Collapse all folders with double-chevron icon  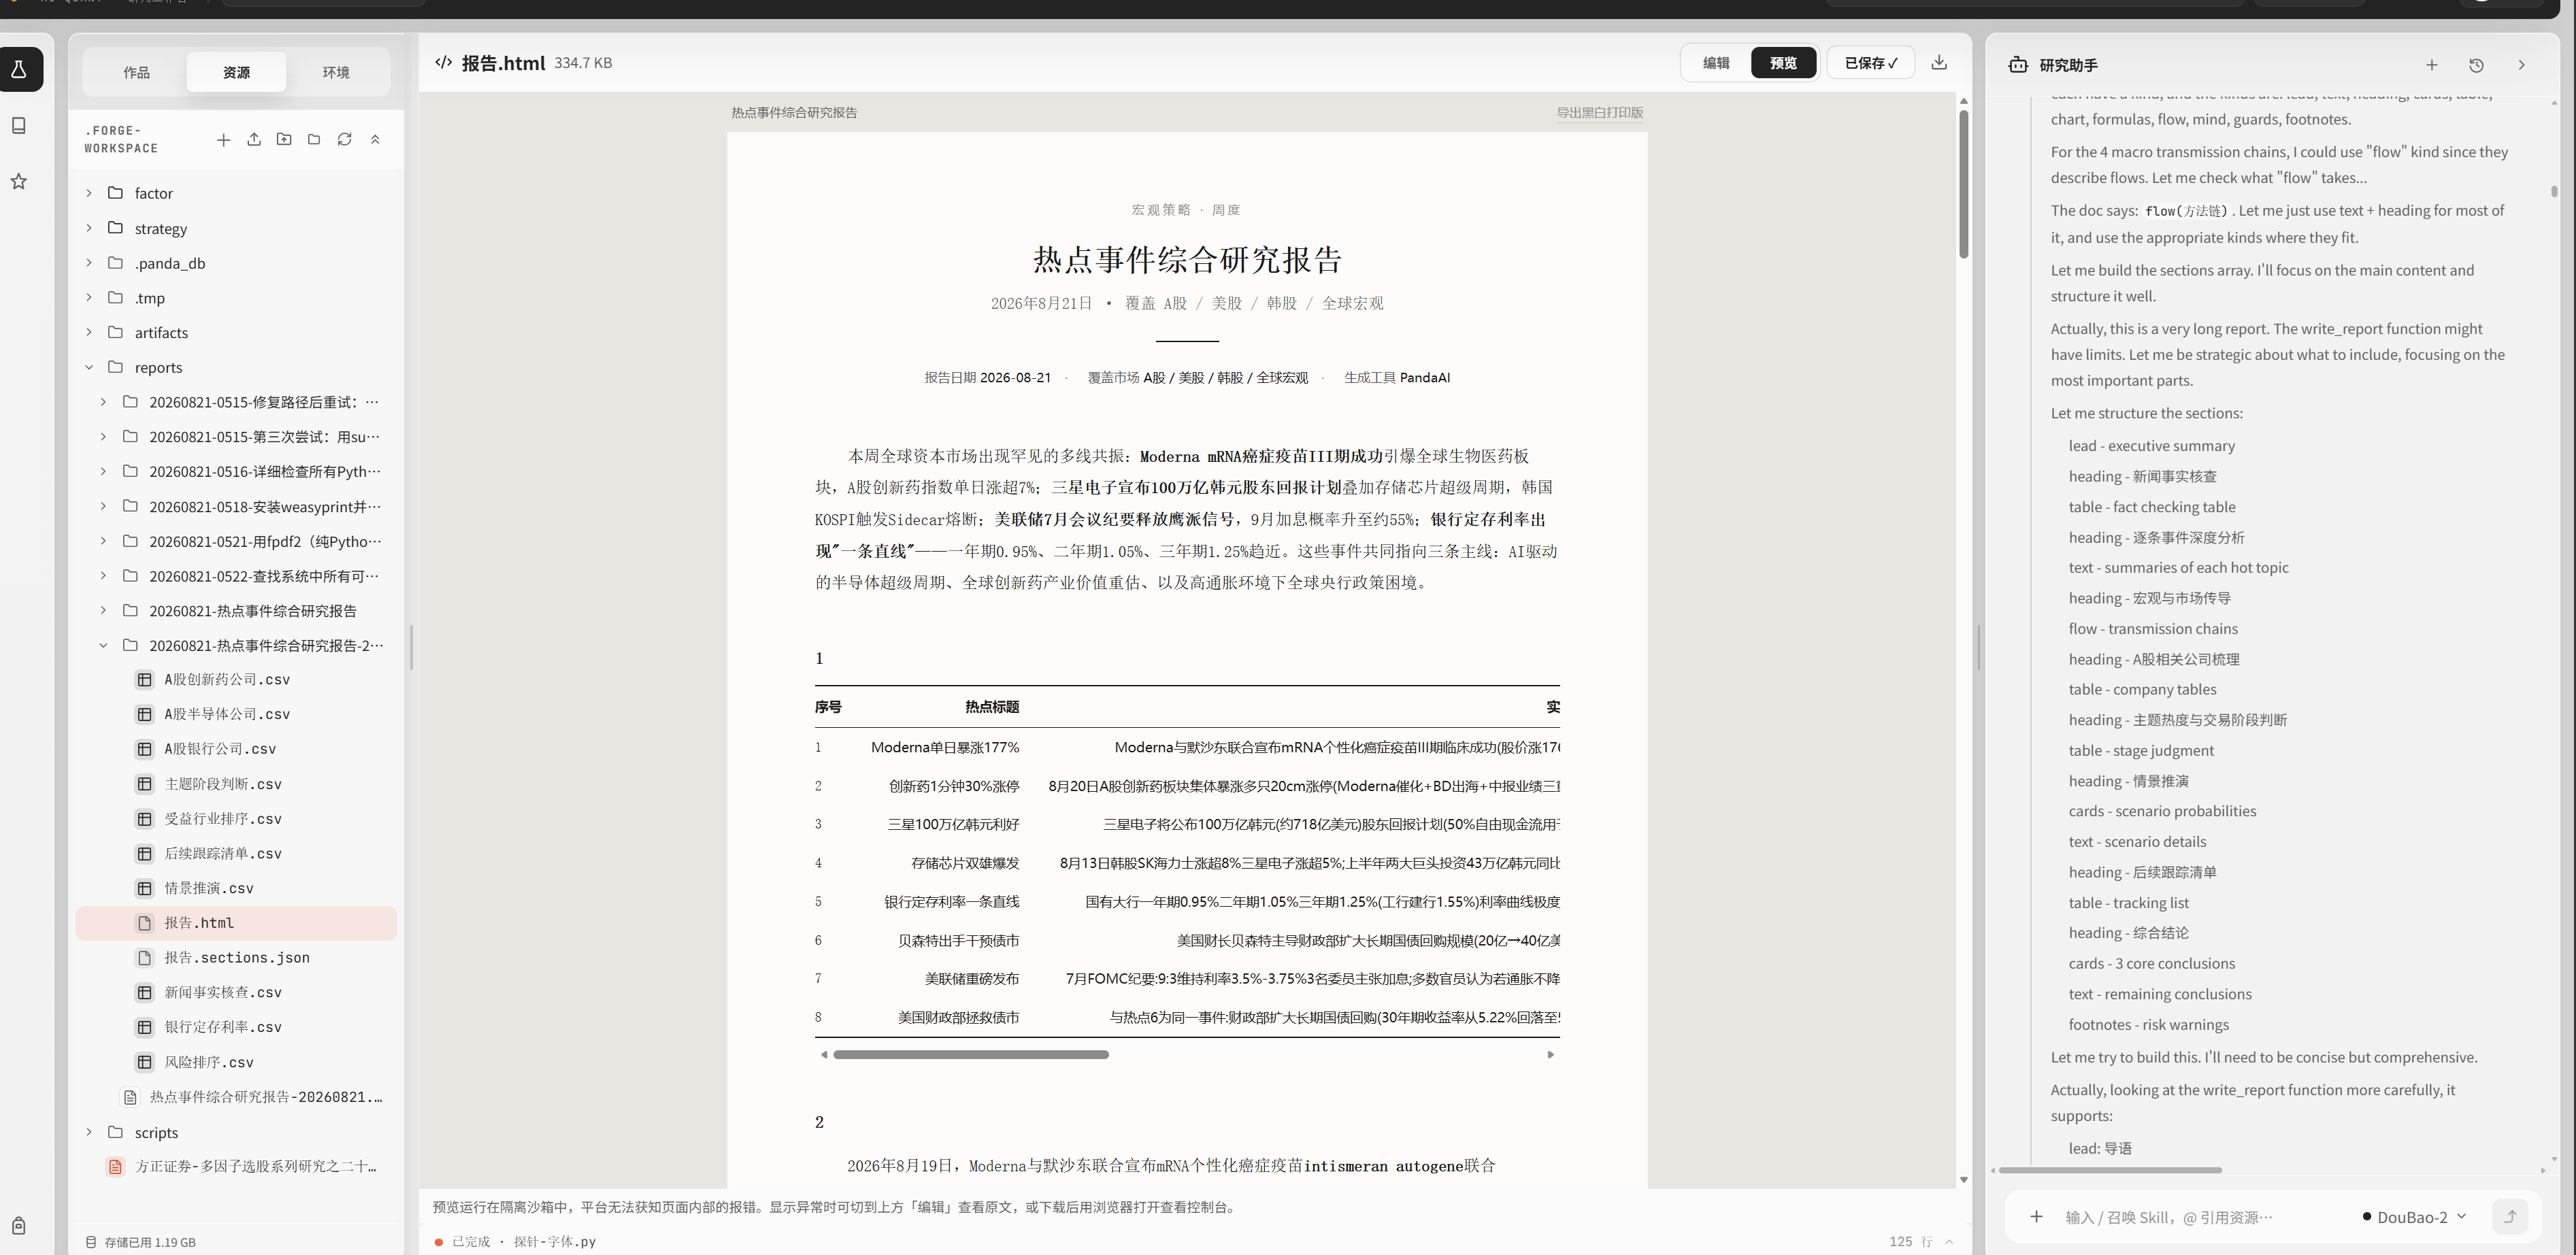tap(375, 140)
